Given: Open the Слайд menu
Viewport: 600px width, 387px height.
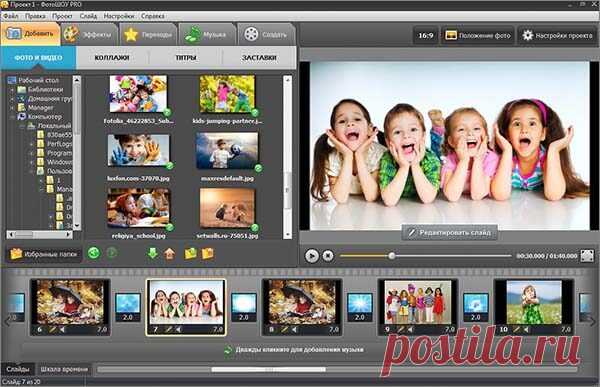Looking at the screenshot, I should pos(88,16).
